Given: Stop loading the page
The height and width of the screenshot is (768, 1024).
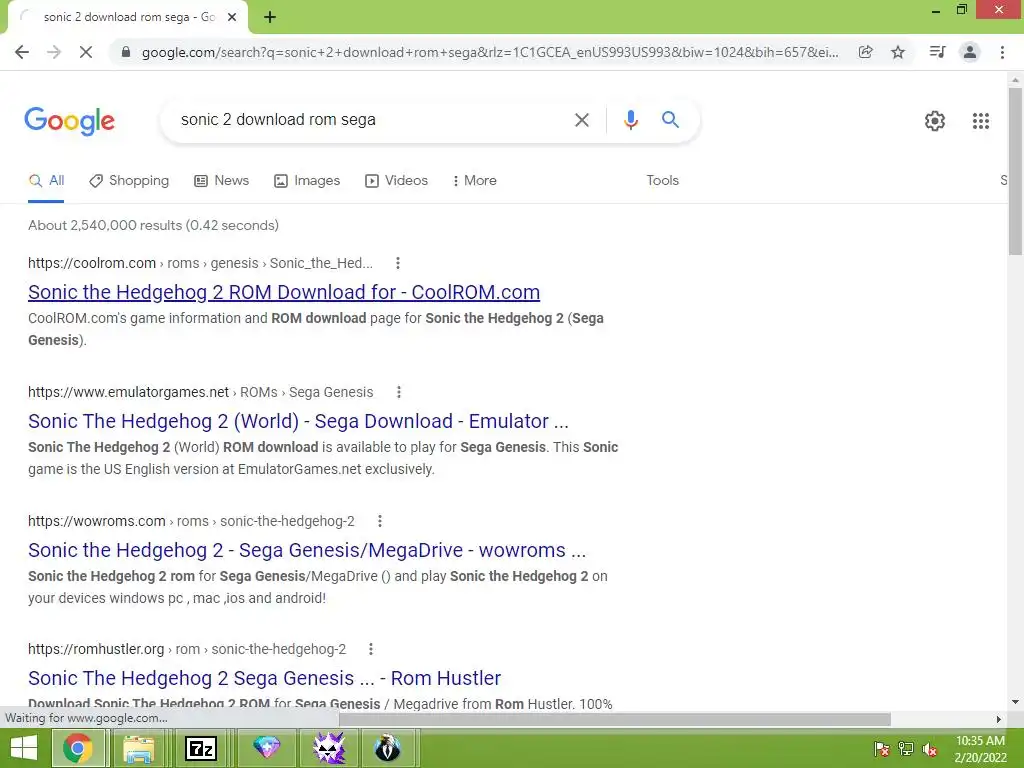Looking at the screenshot, I should pos(86,52).
